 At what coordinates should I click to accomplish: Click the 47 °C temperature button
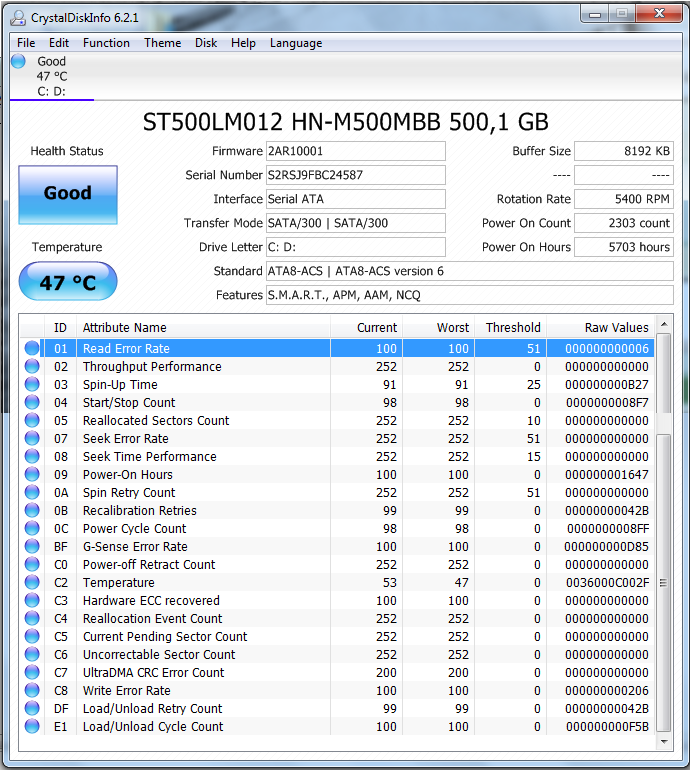coord(68,281)
